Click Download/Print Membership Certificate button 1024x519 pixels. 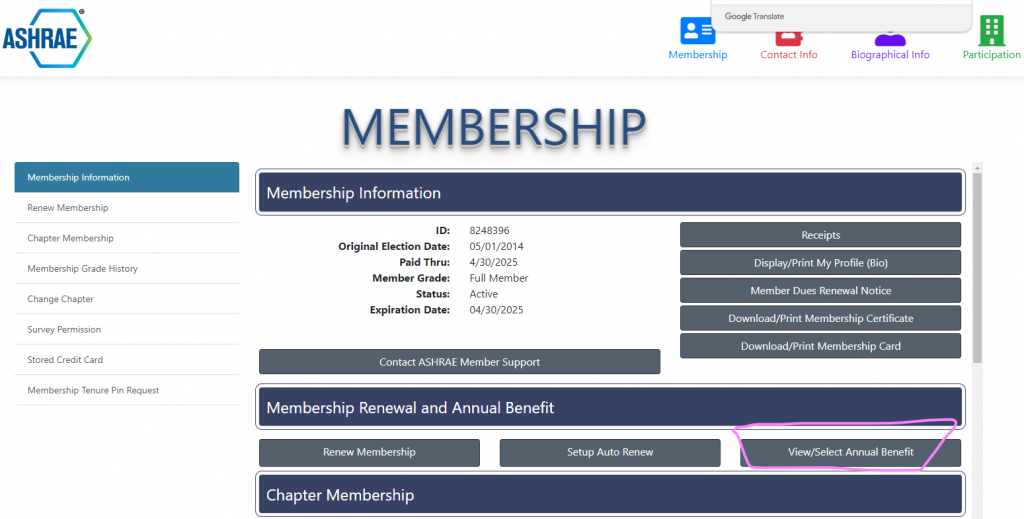click(820, 319)
